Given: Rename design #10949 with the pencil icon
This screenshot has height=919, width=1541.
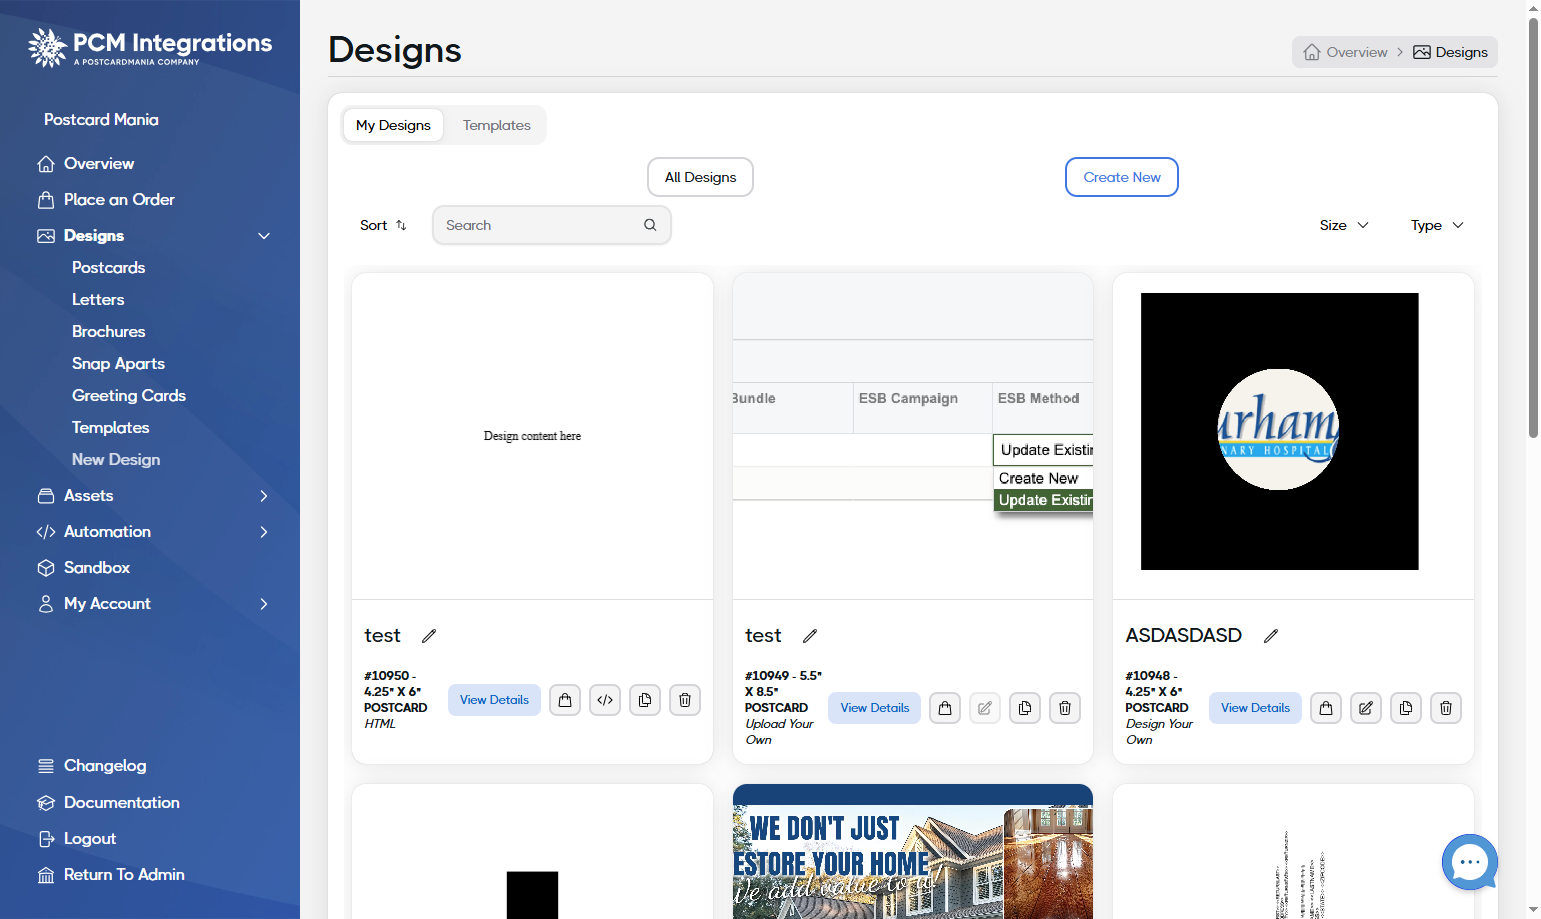Looking at the screenshot, I should coord(810,636).
